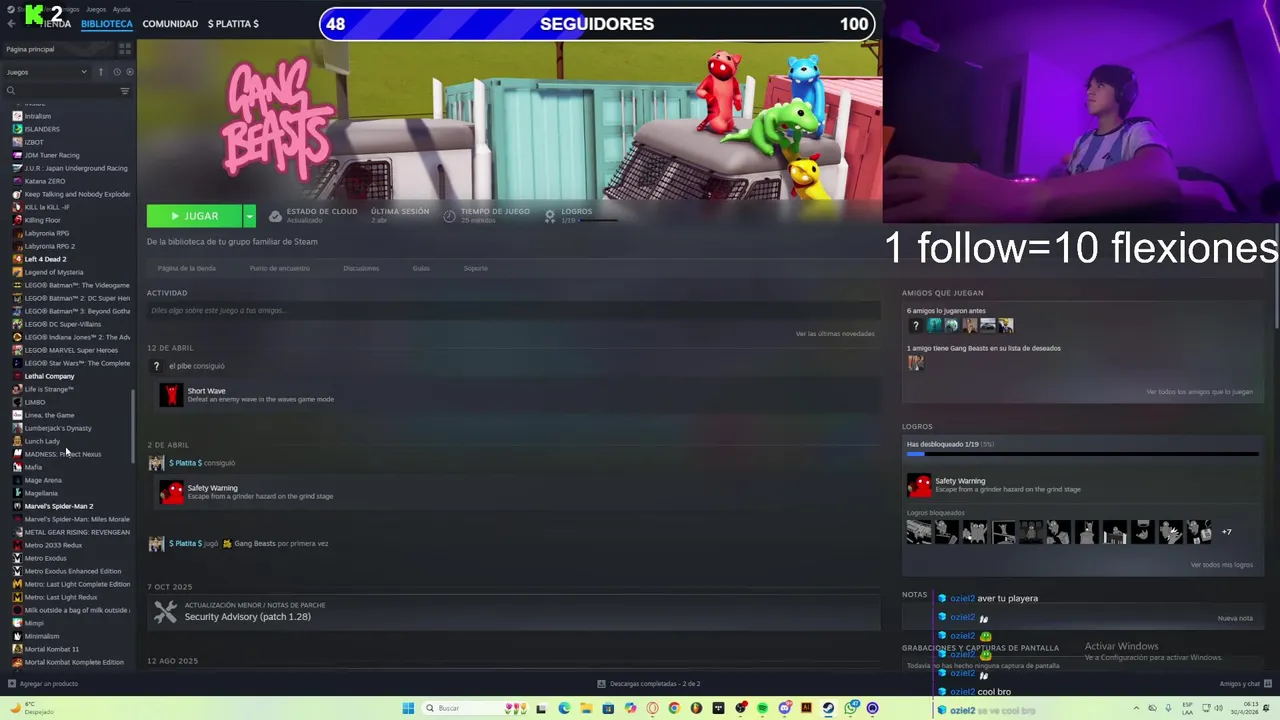1280x720 pixels.
Task: Open Amigos y chat
Action: tap(1245, 684)
